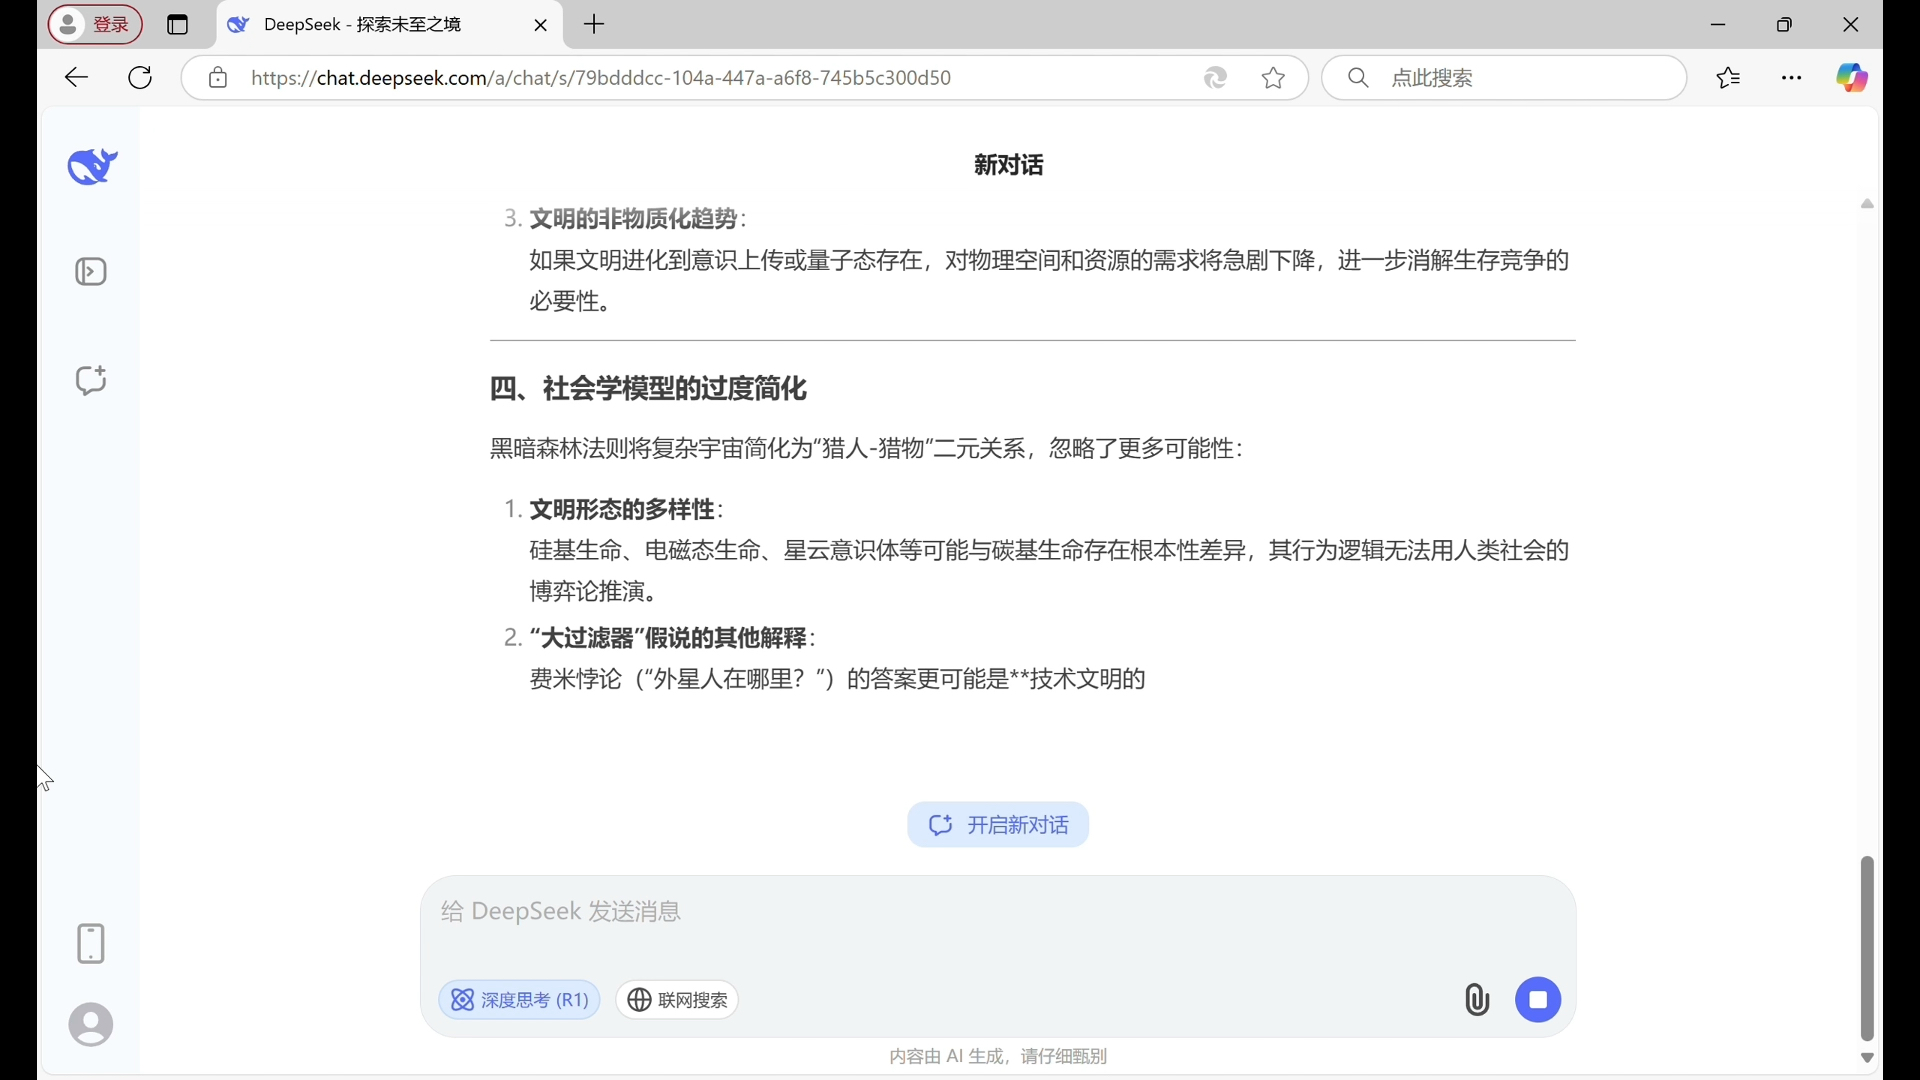The width and height of the screenshot is (1920, 1080).
Task: Attach a file with the paperclip icon
Action: click(1477, 999)
